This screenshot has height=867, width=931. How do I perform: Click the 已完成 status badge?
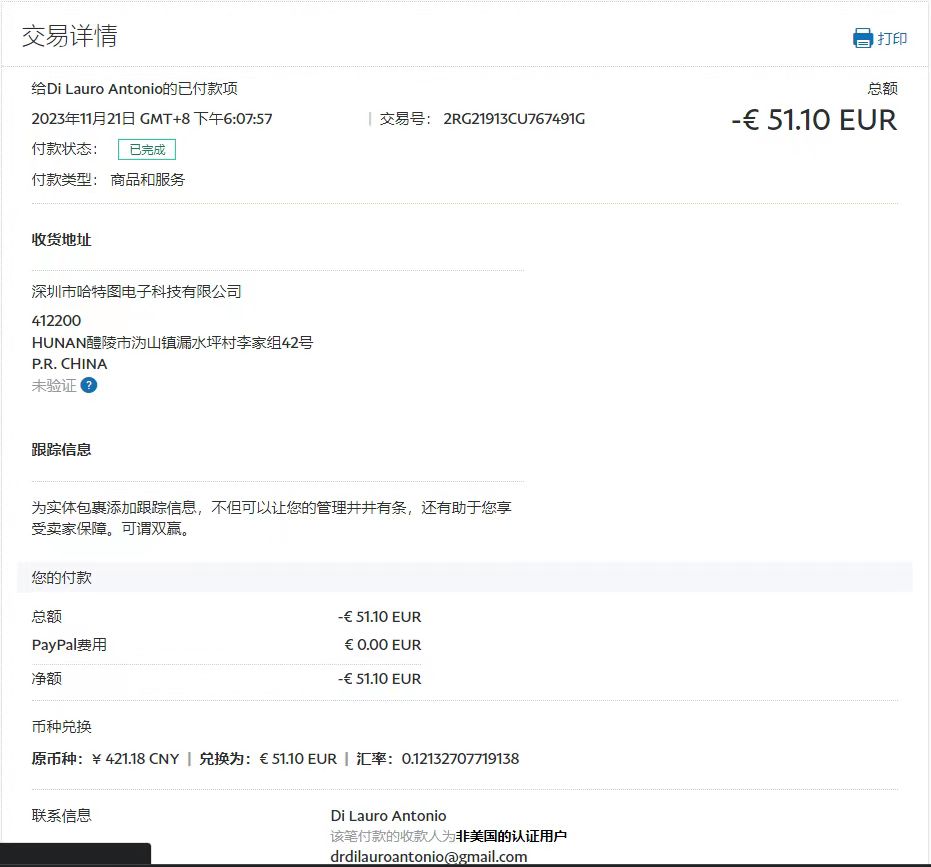point(147,150)
